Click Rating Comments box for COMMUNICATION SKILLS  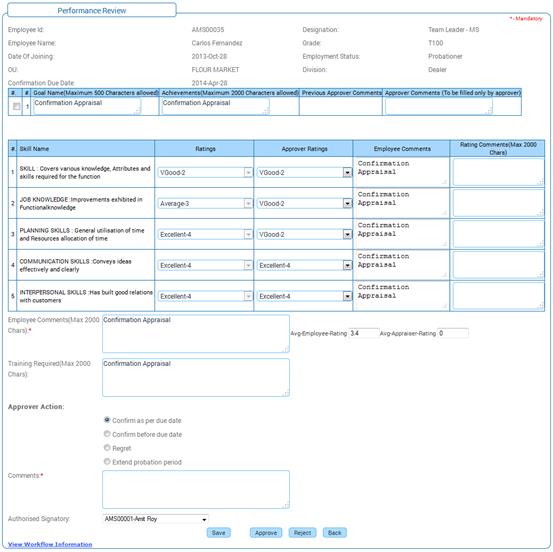click(x=498, y=265)
